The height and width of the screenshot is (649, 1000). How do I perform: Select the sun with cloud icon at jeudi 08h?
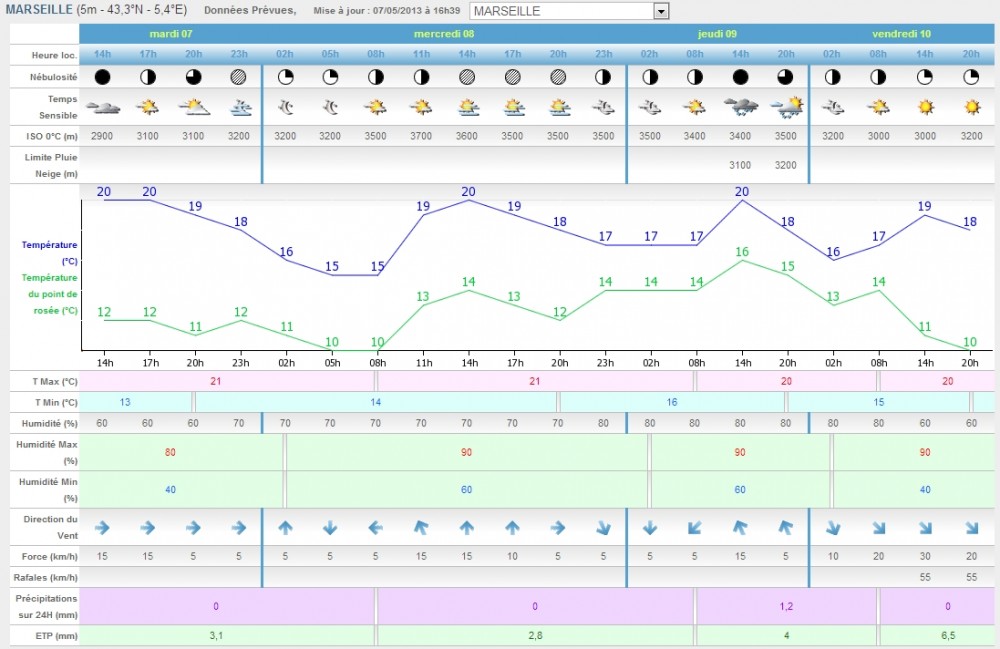695,107
